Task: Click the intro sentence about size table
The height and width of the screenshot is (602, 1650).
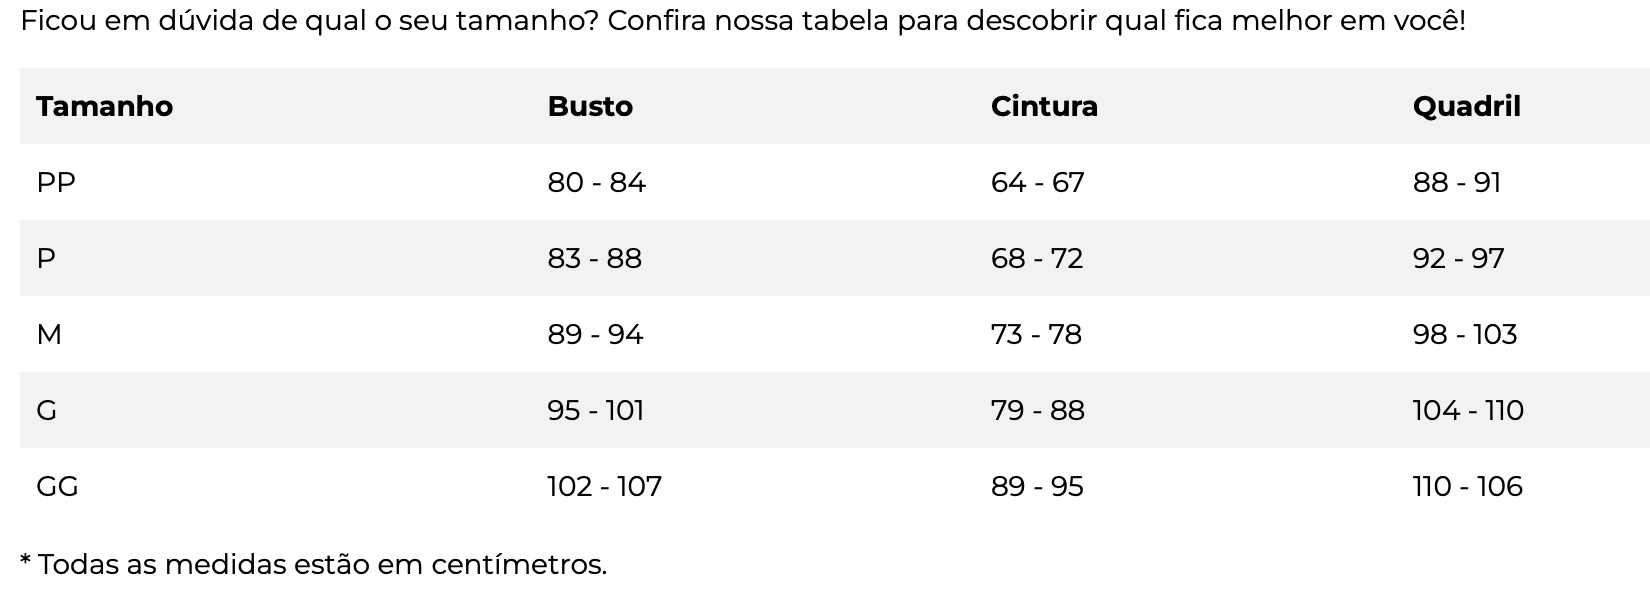Action: pos(743,20)
